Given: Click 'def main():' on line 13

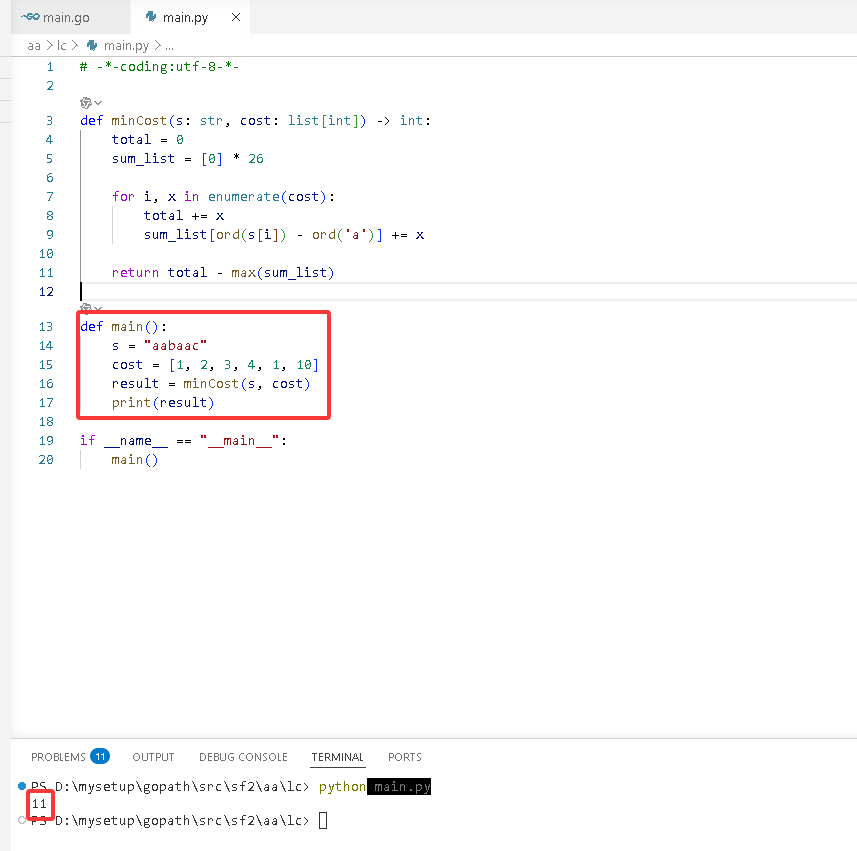Looking at the screenshot, I should tap(124, 327).
